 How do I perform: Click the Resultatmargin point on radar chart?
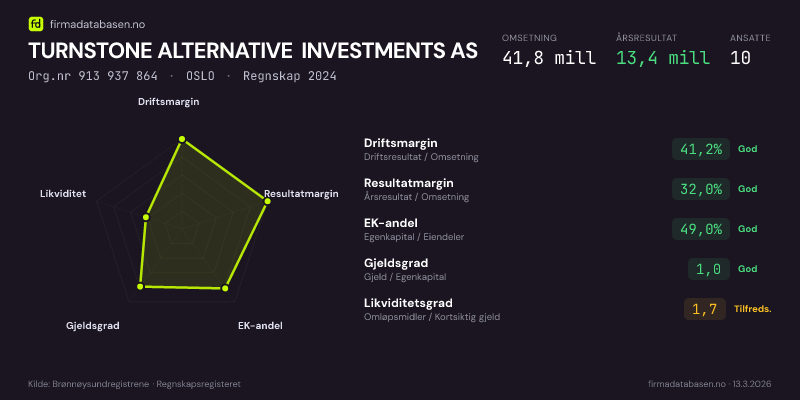tap(267, 201)
